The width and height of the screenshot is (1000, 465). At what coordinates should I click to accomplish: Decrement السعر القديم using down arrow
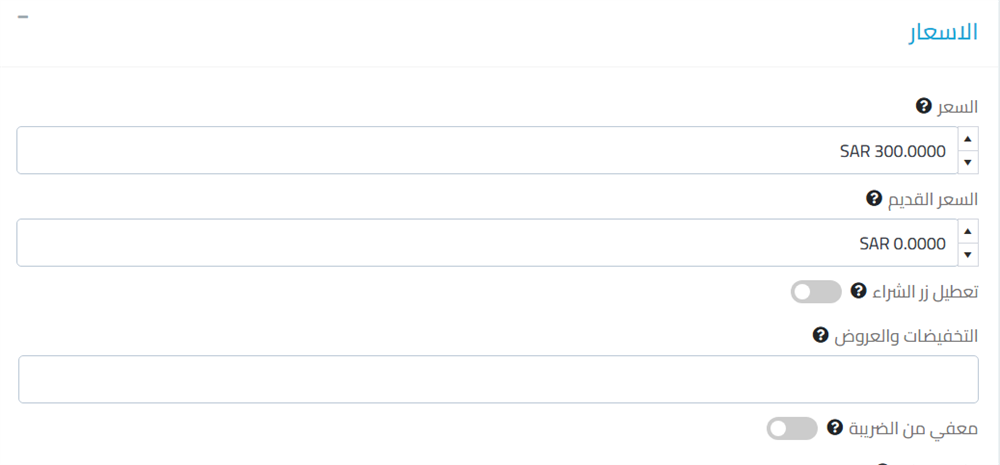tap(968, 255)
